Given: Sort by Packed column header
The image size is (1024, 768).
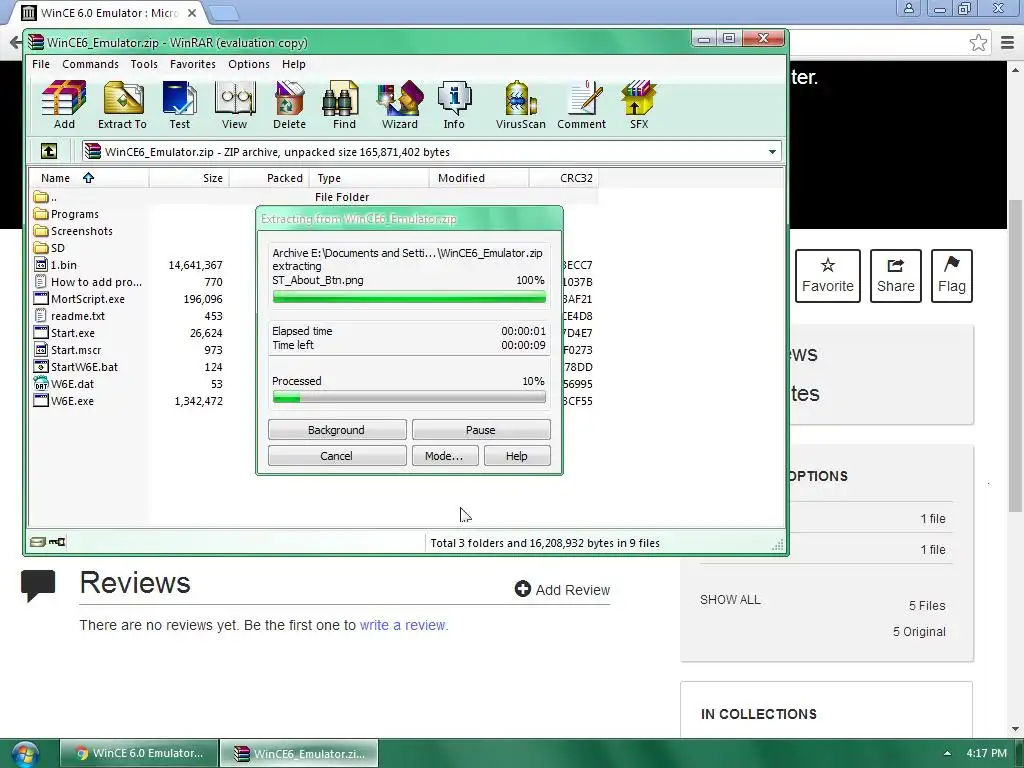Looking at the screenshot, I should (268, 178).
